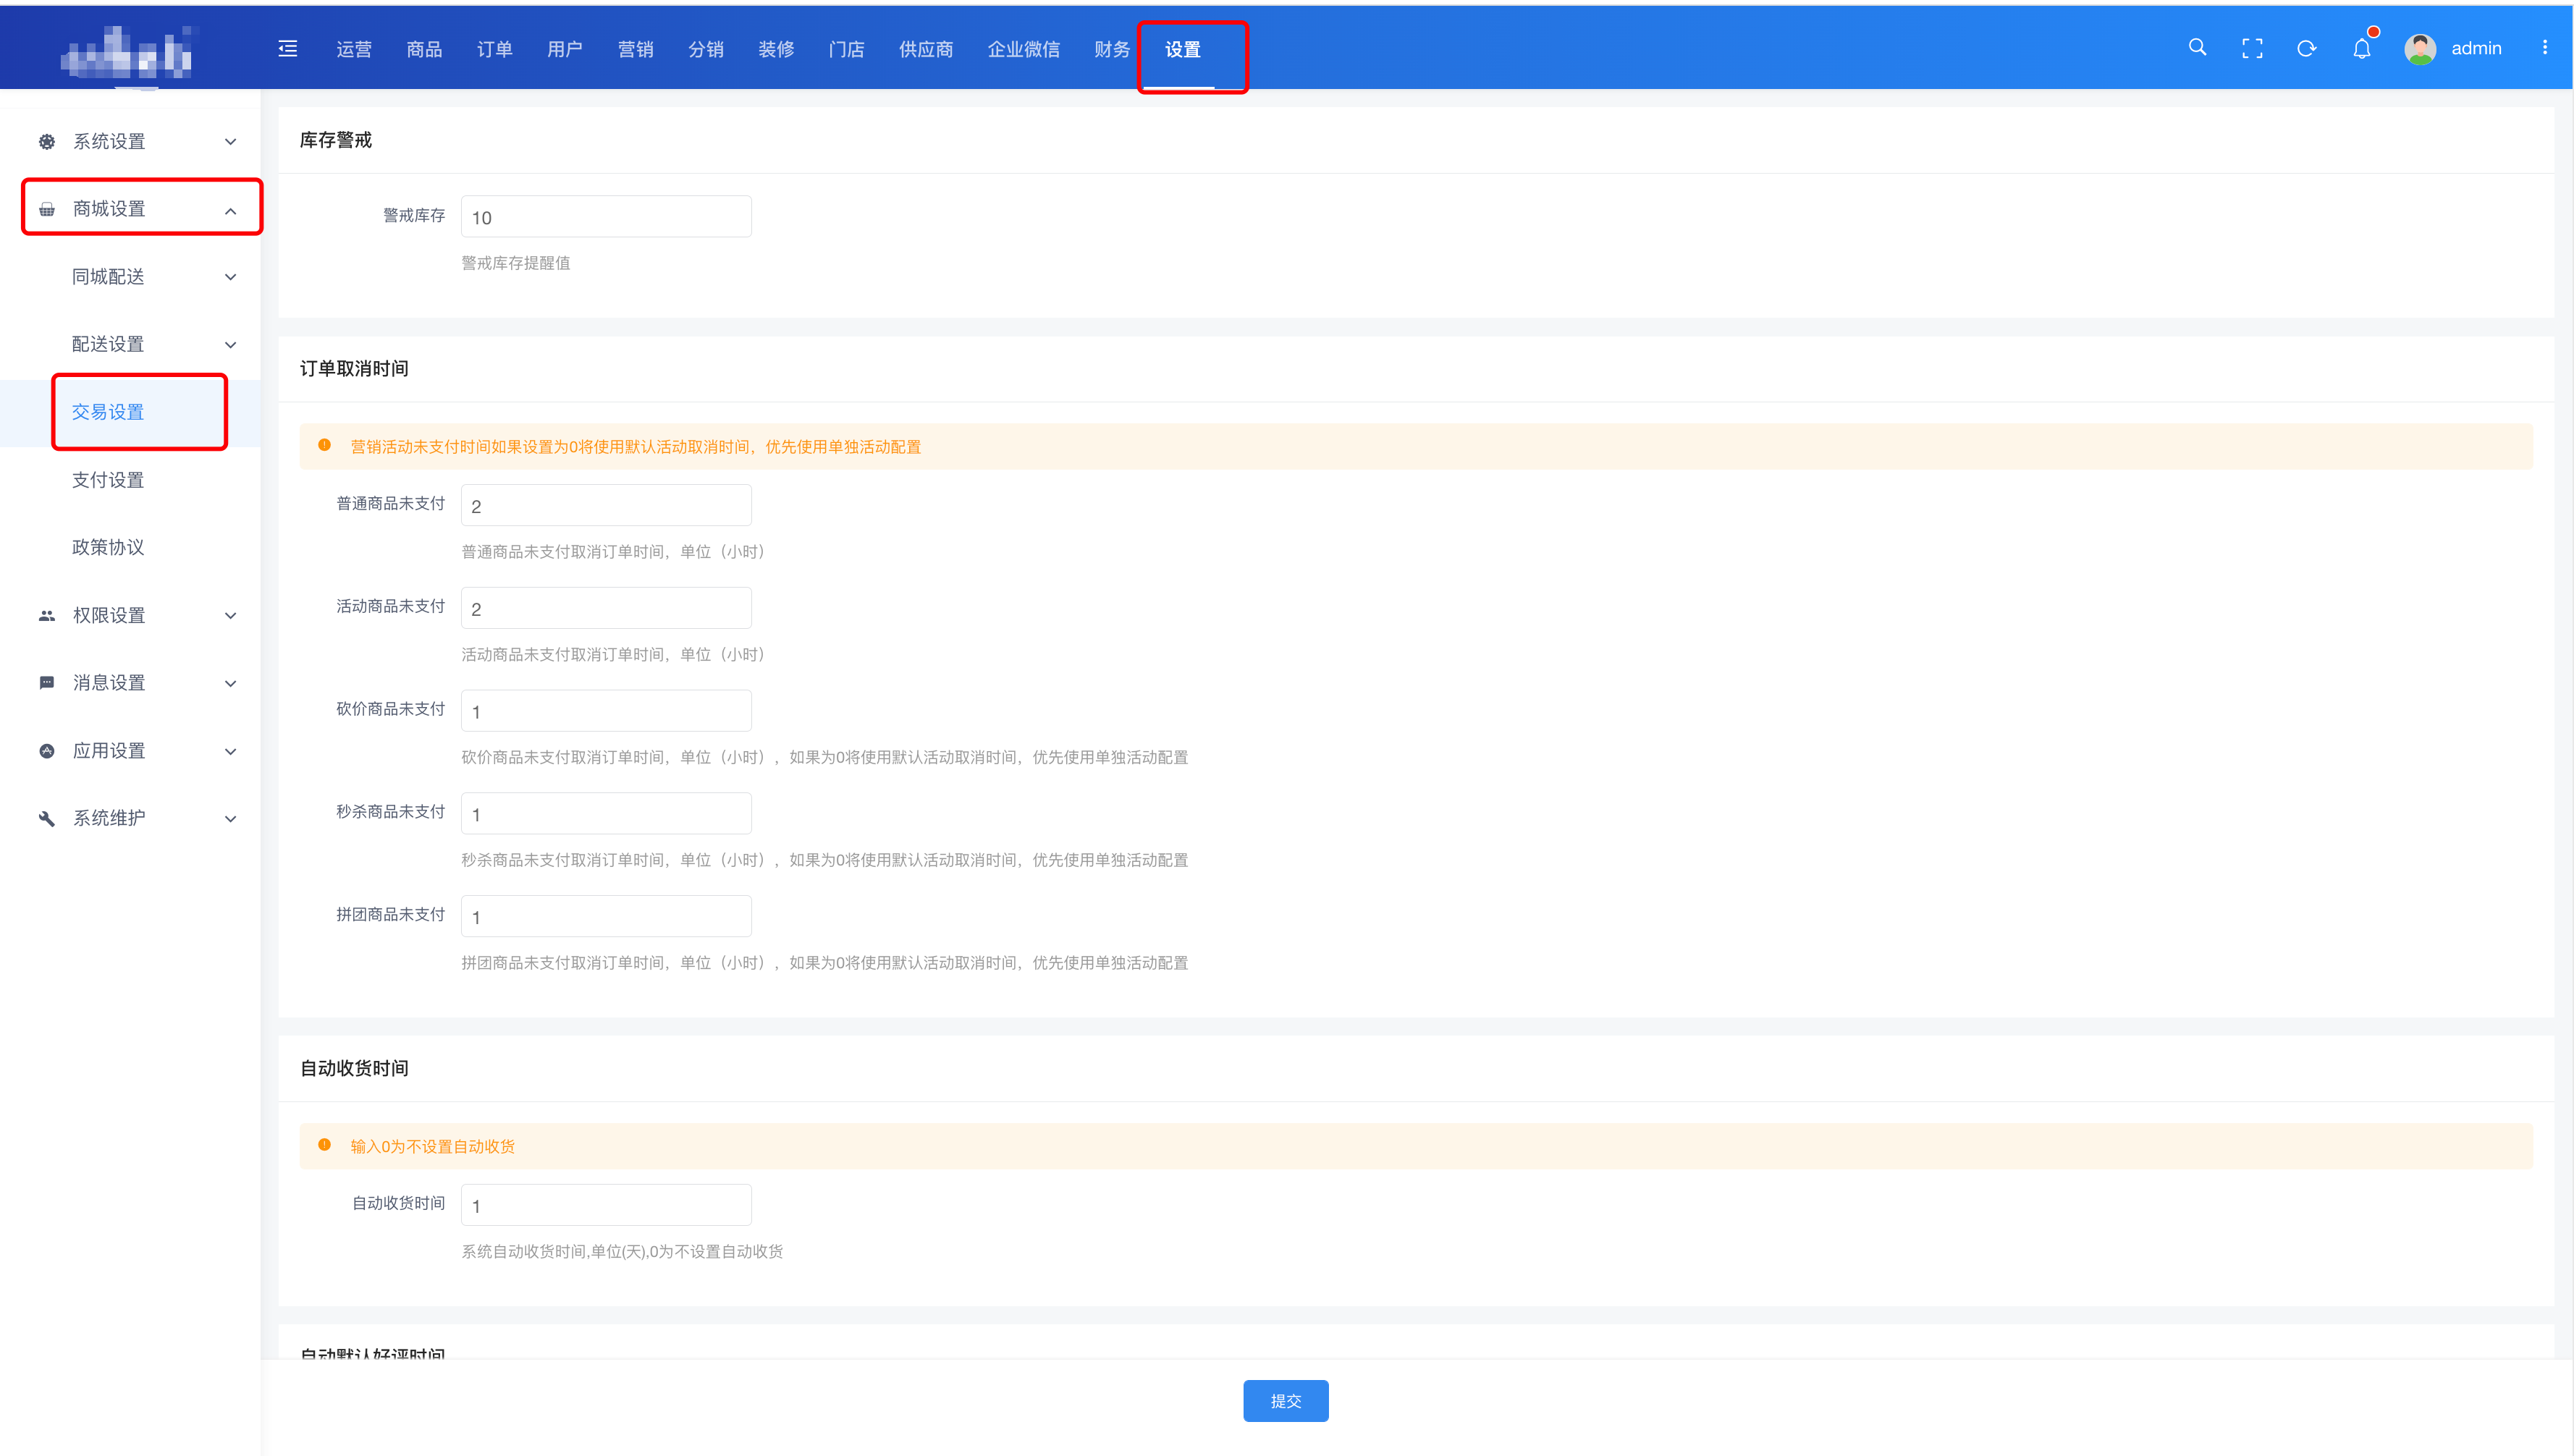Open the 门店 top menu
Image resolution: width=2574 pixels, height=1456 pixels.
tap(846, 49)
